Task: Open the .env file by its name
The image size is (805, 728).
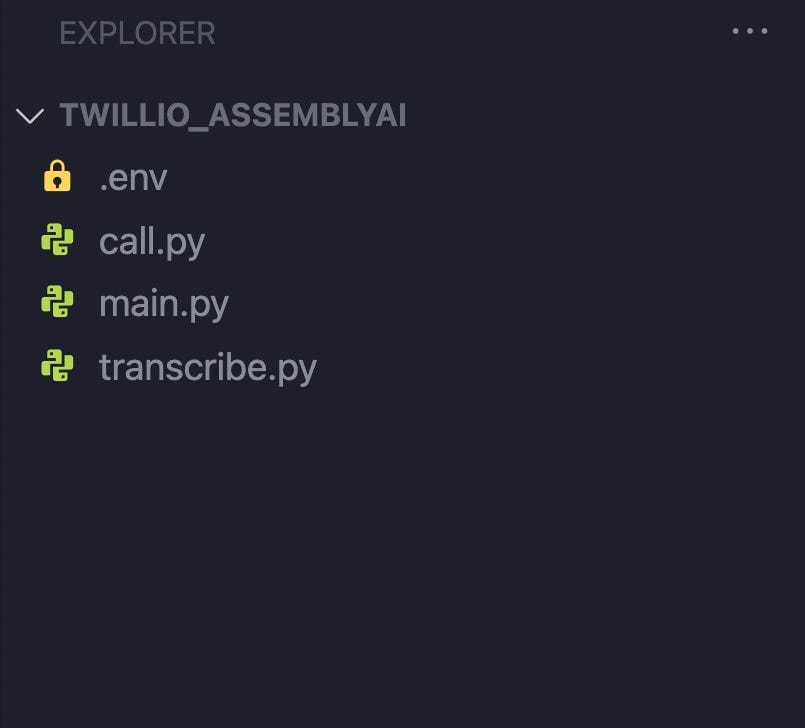Action: 133,179
